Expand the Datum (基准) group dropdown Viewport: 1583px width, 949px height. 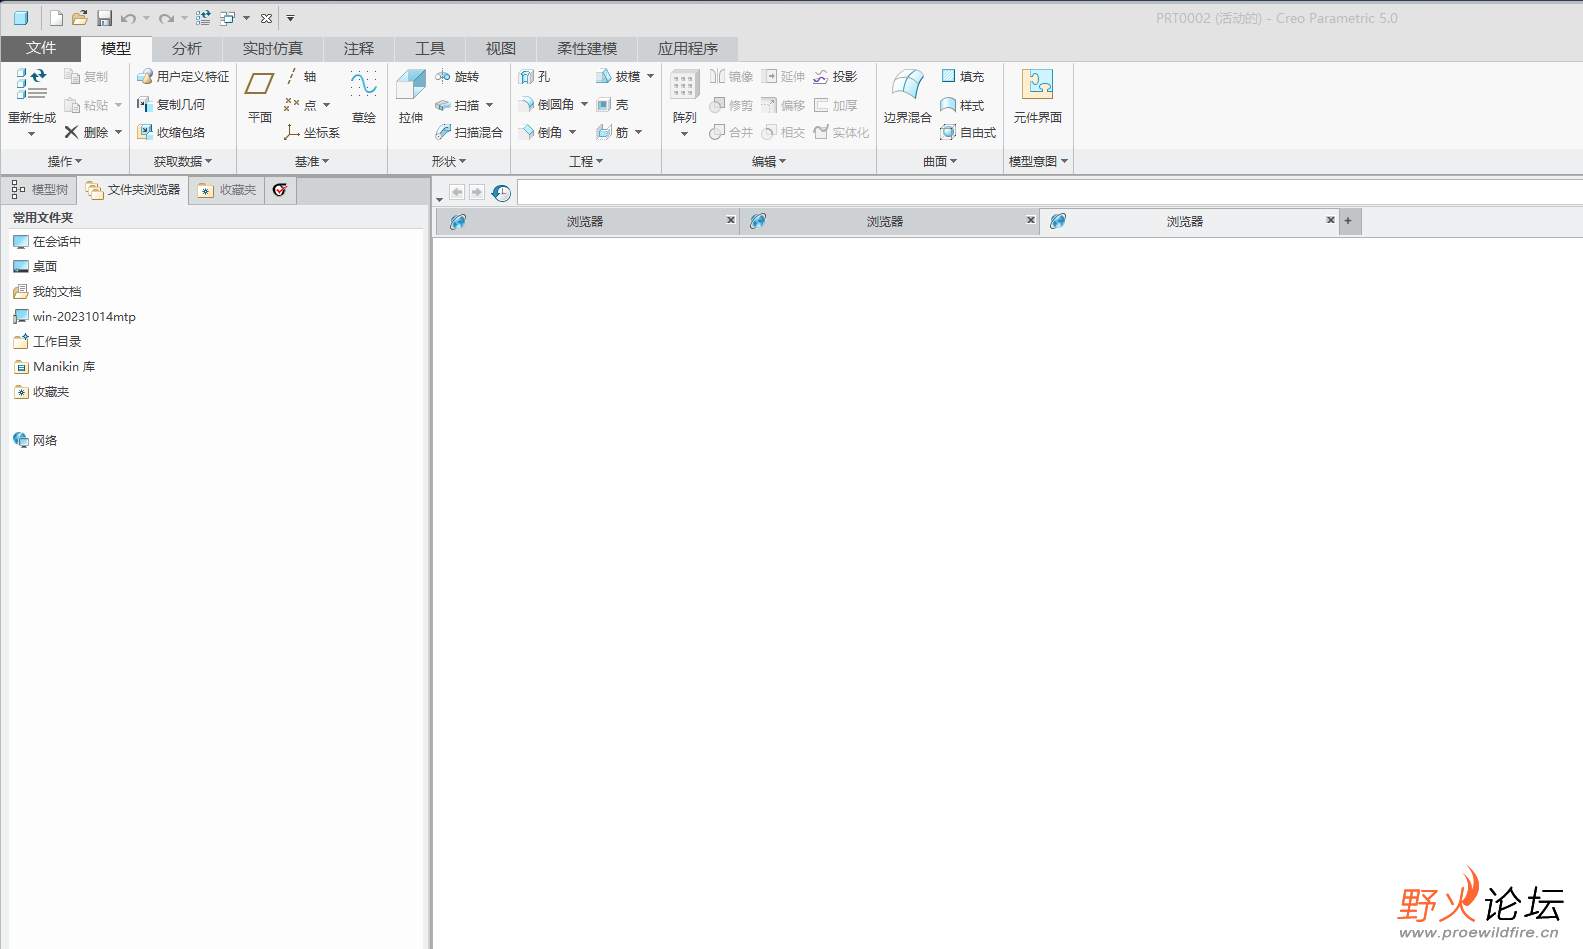[312, 161]
